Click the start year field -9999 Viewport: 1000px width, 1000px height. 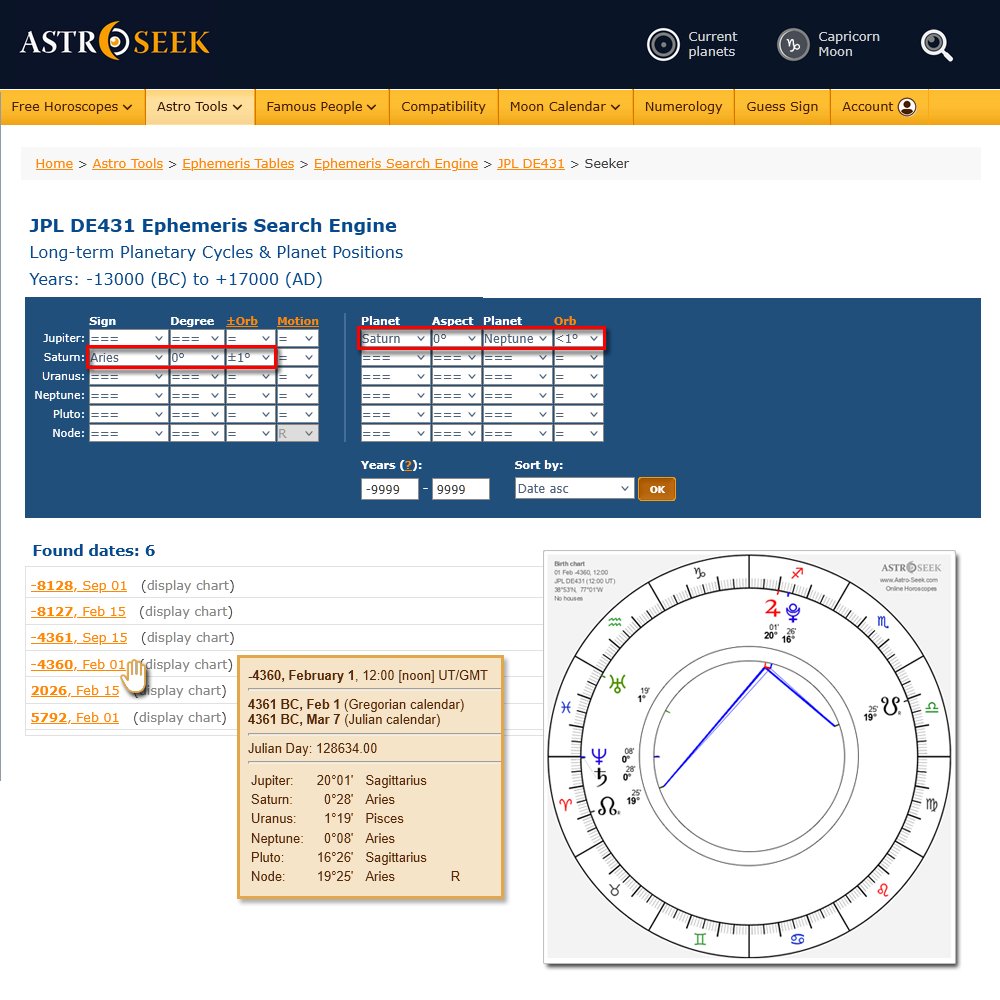[390, 489]
